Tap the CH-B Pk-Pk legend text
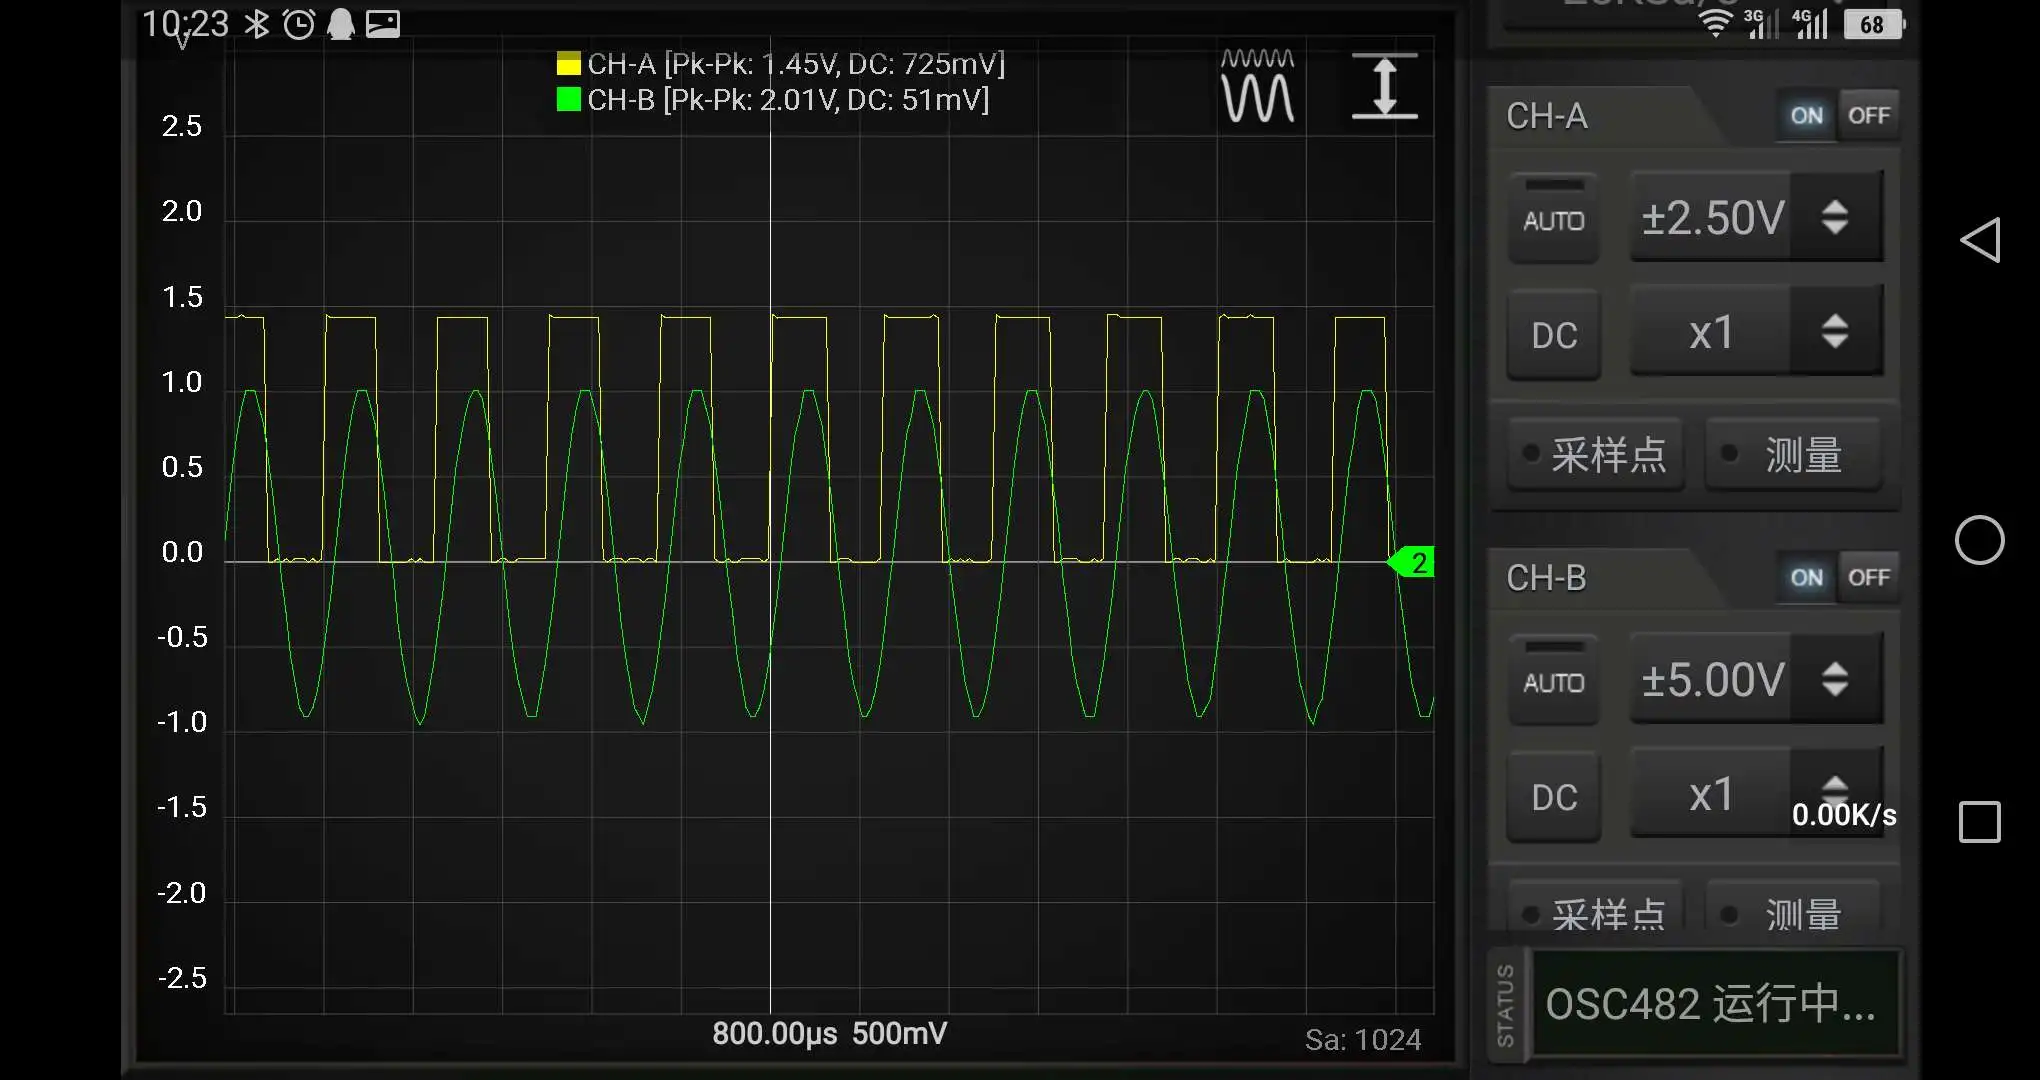This screenshot has width=2040, height=1080. (x=788, y=100)
